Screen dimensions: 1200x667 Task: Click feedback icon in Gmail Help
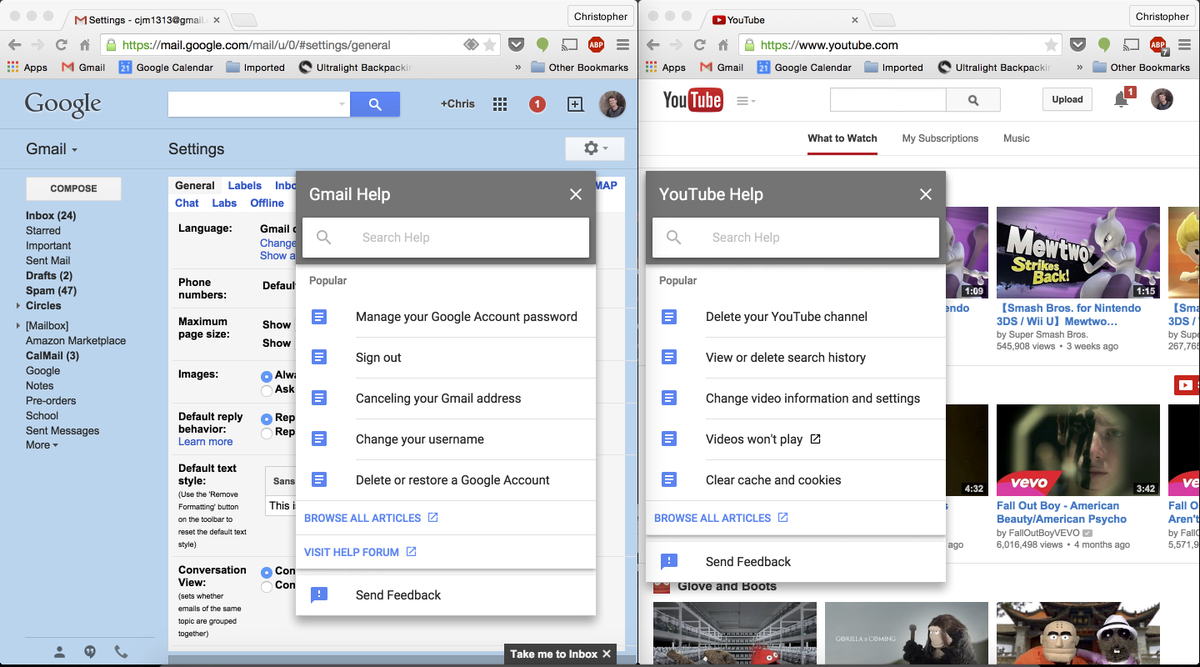(319, 595)
